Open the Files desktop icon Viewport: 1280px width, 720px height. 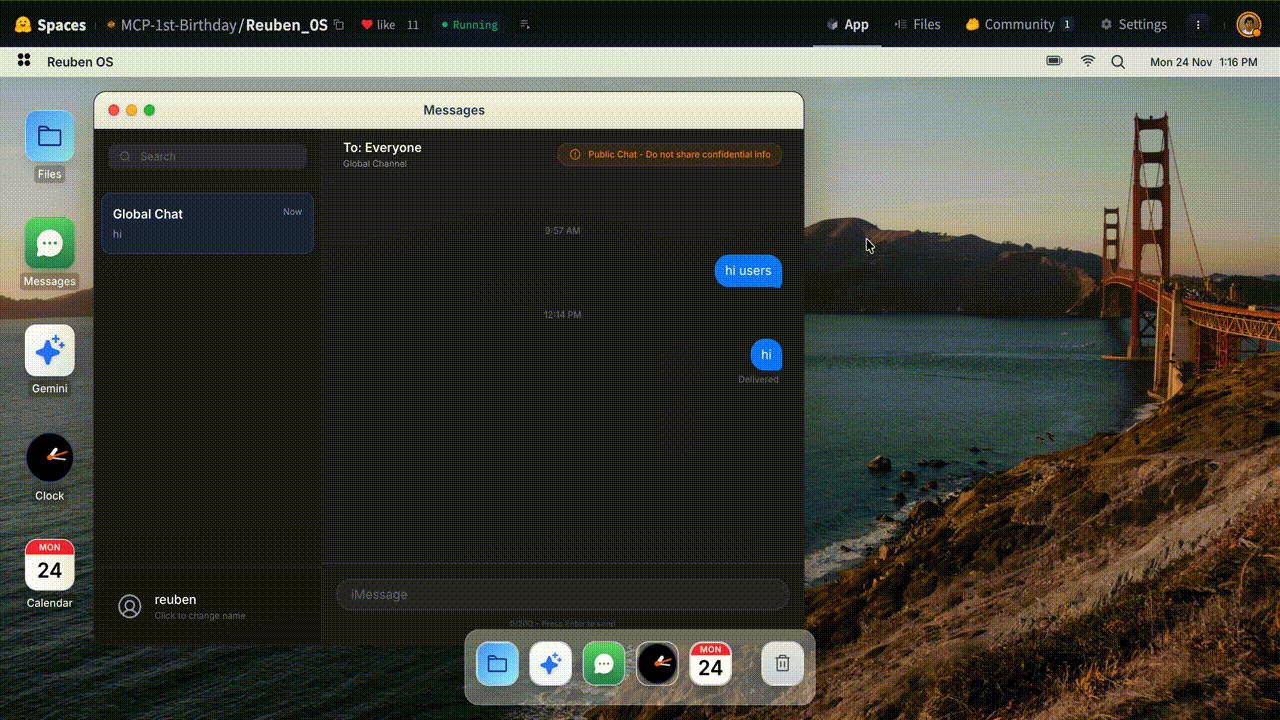[x=49, y=137]
